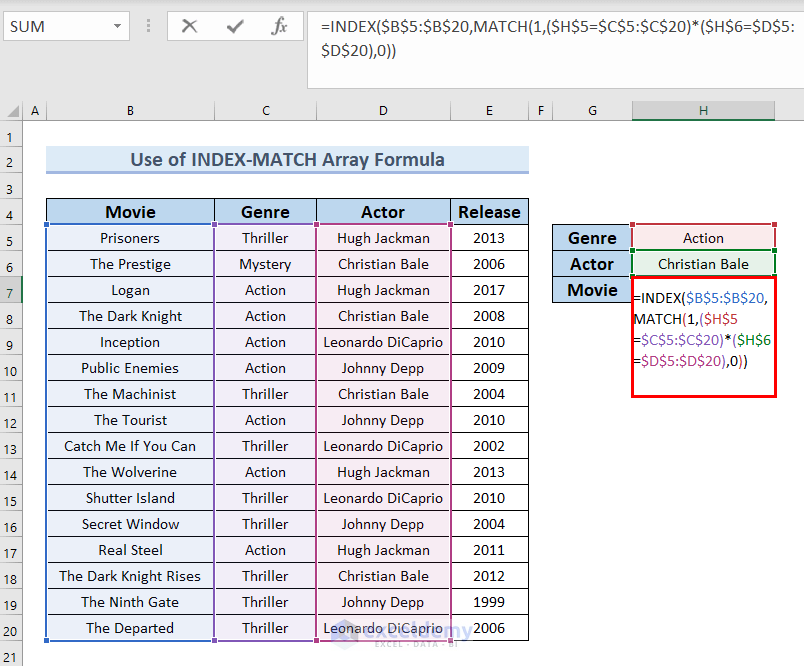Select the green Christian Bale criteria cell
This screenshot has width=804, height=666.
[x=703, y=264]
